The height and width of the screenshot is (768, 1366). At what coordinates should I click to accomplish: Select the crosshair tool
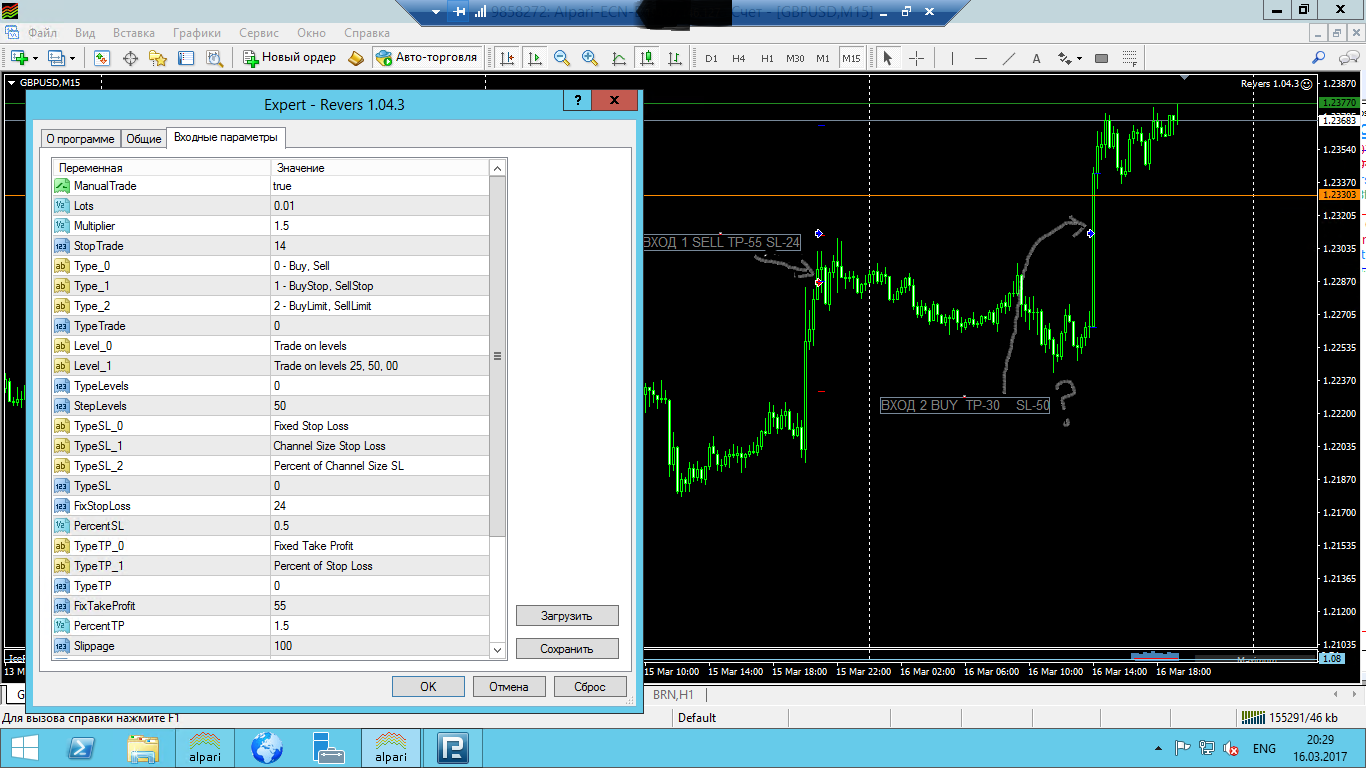(x=915, y=58)
